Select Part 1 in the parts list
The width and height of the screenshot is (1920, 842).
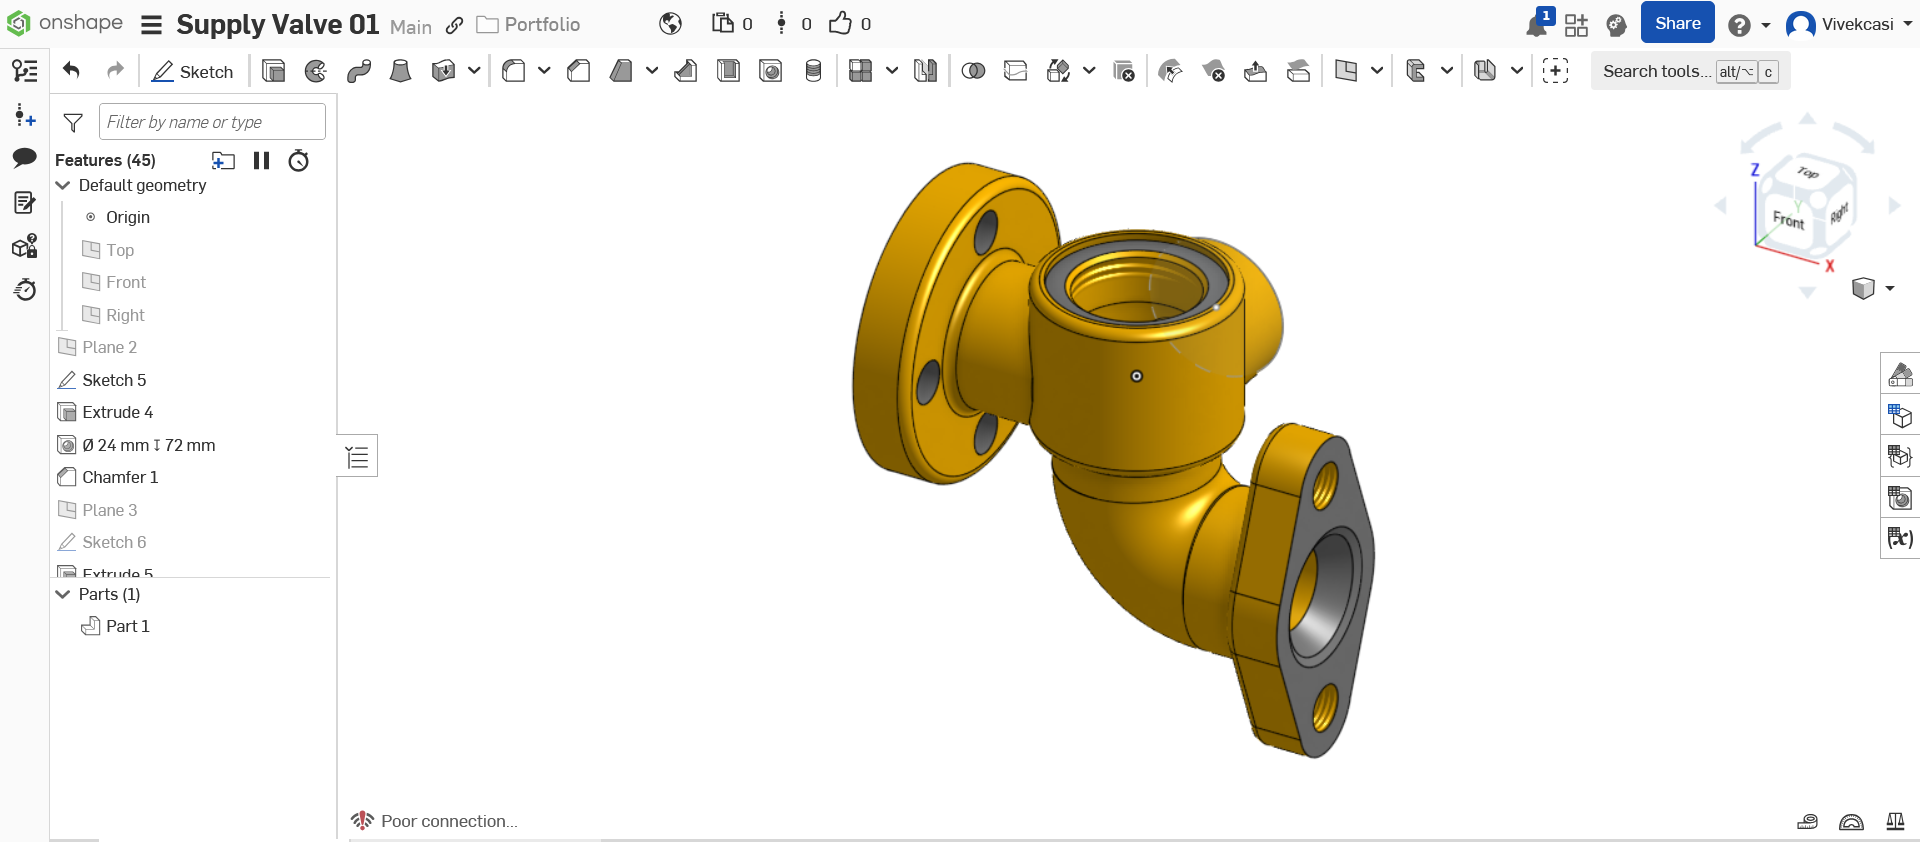click(x=127, y=626)
